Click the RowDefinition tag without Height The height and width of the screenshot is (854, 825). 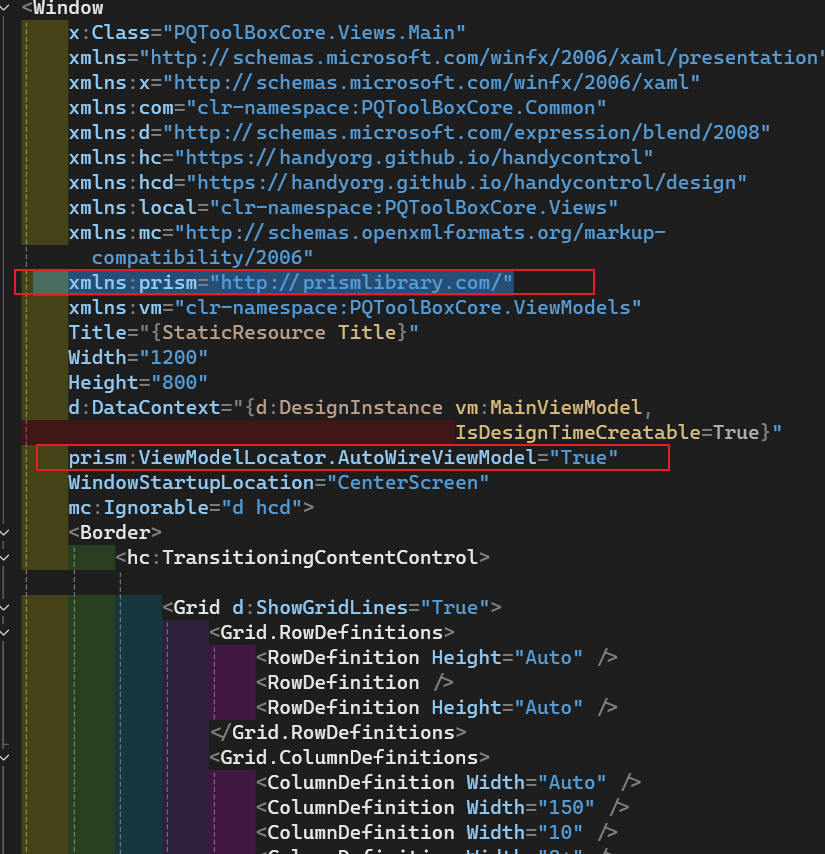point(355,683)
